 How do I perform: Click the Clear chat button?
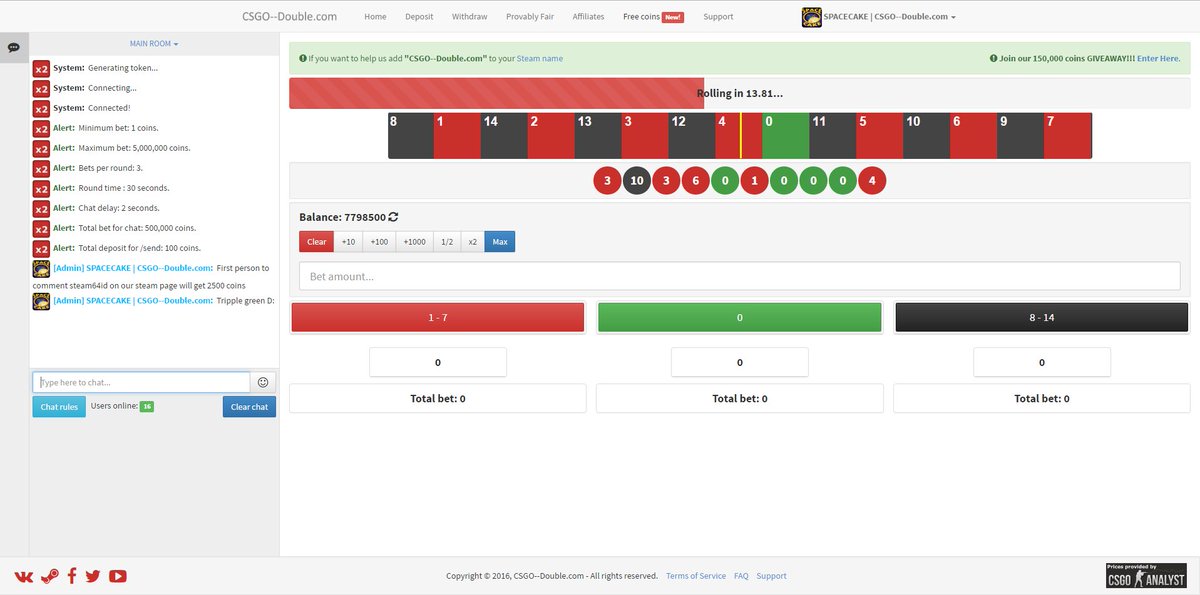249,407
